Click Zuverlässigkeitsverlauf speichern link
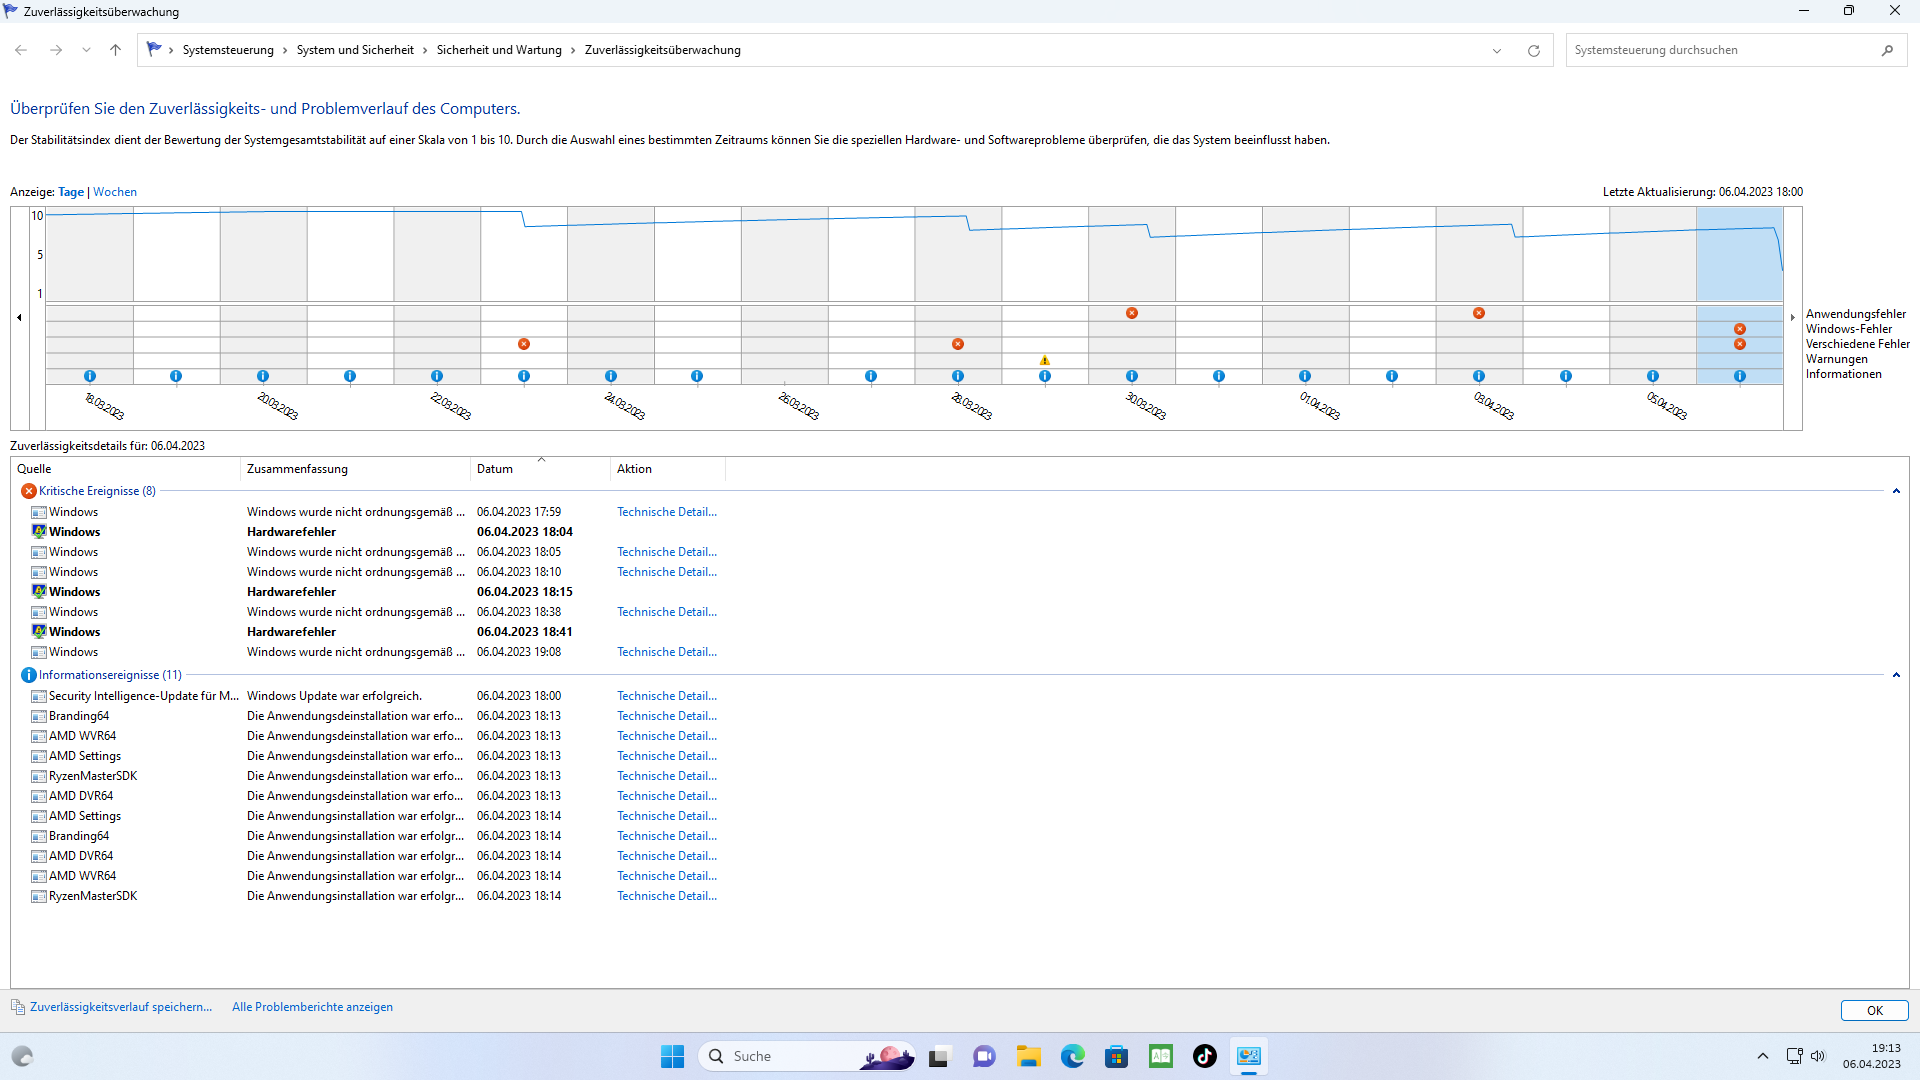1920x1080 pixels. 120,1007
